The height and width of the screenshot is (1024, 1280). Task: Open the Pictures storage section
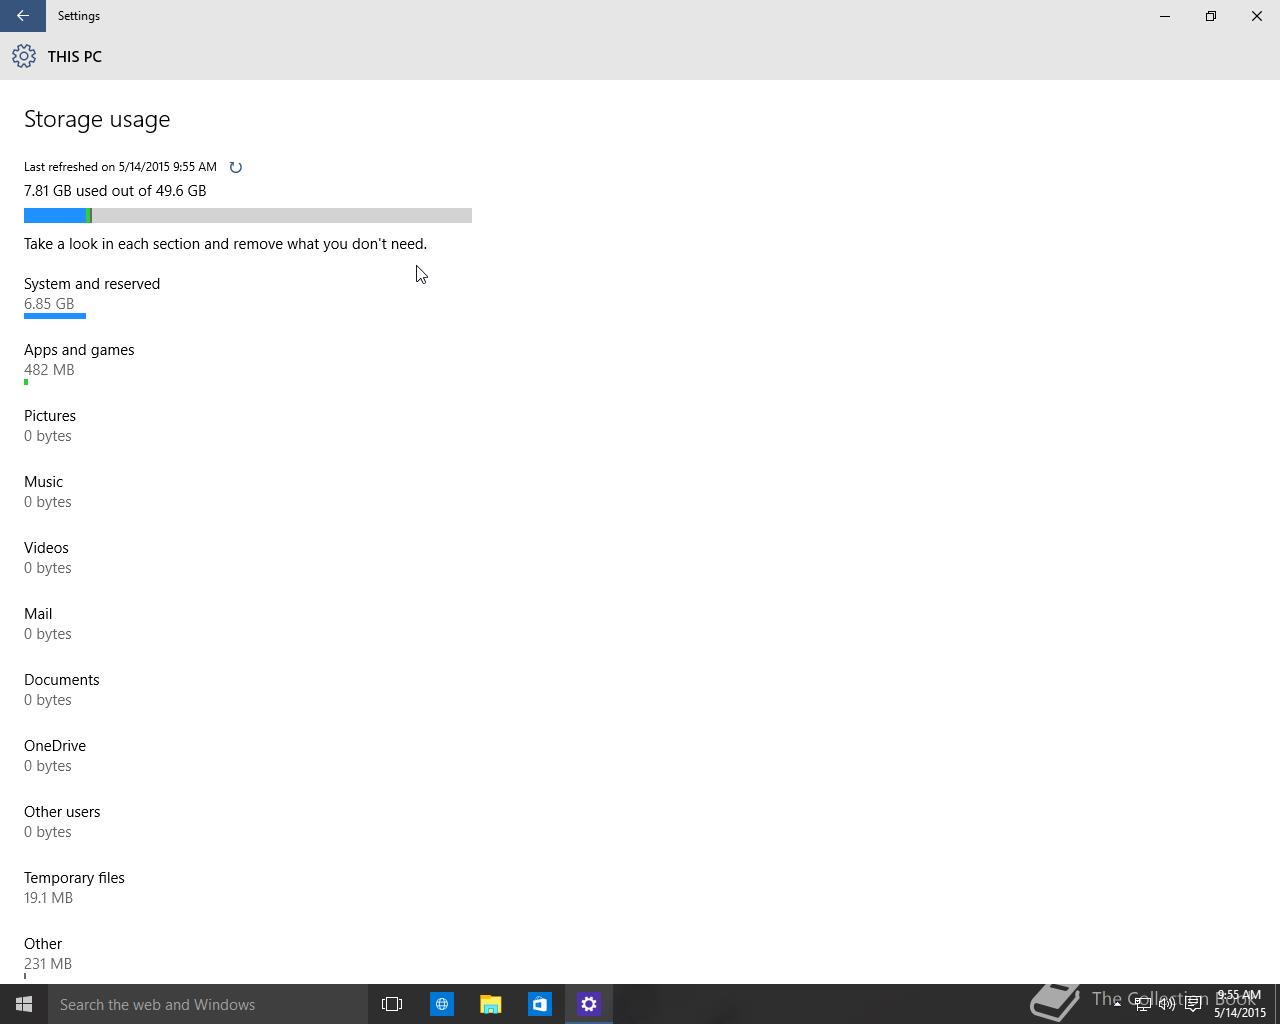50,426
